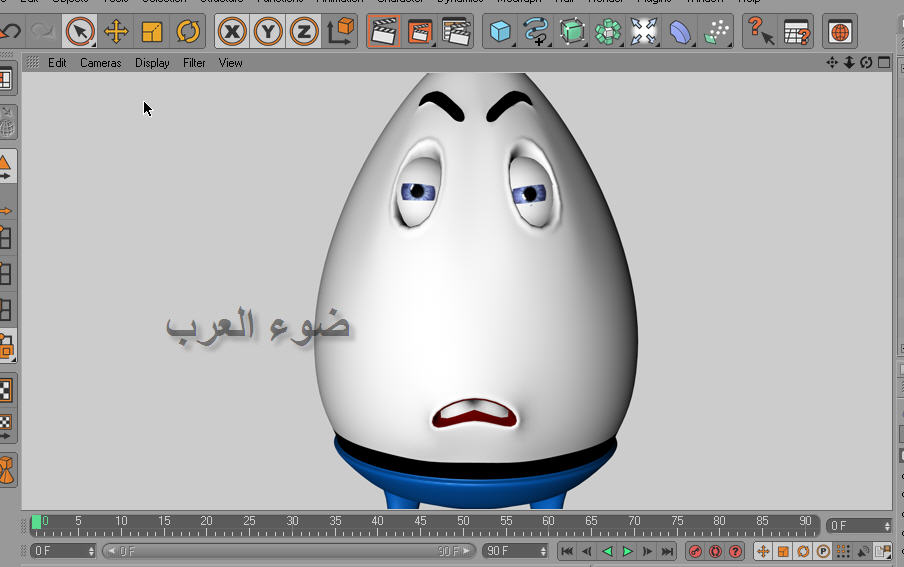Click the viewport grip handle icon
Image resolution: width=904 pixels, height=567 pixels.
[33, 62]
